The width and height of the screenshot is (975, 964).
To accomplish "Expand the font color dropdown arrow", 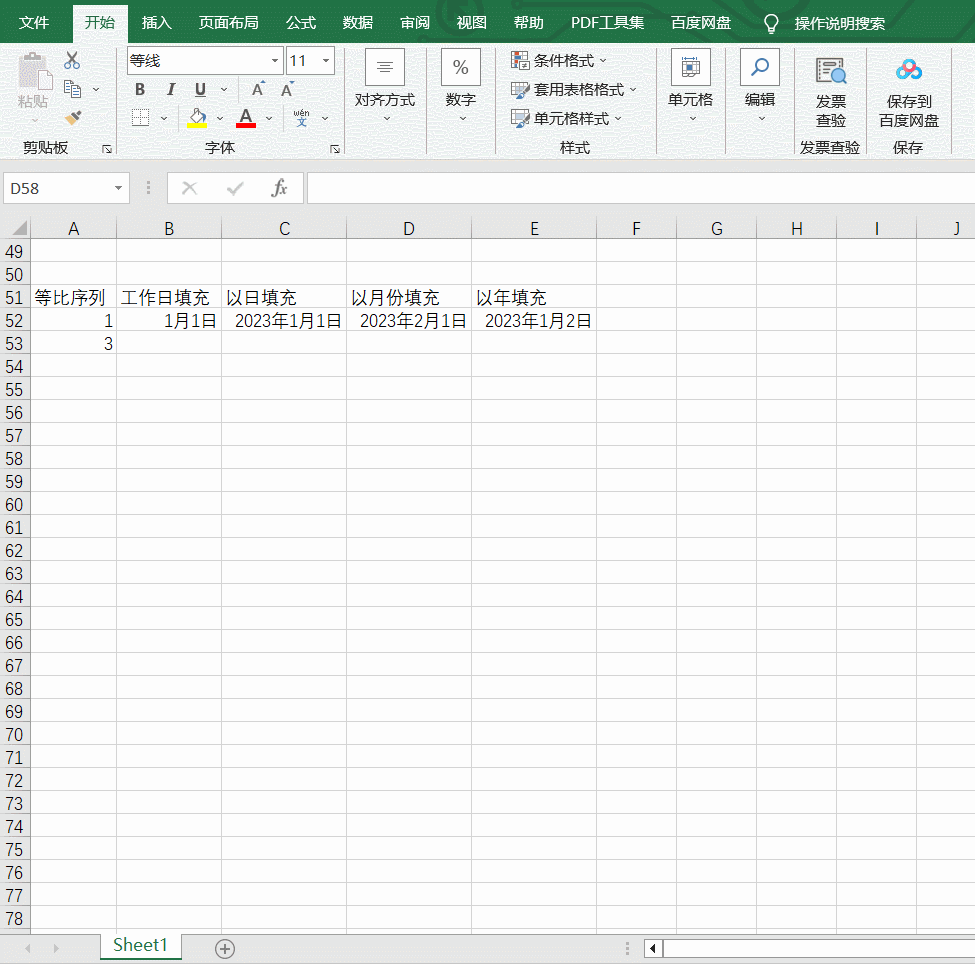I will pos(269,118).
